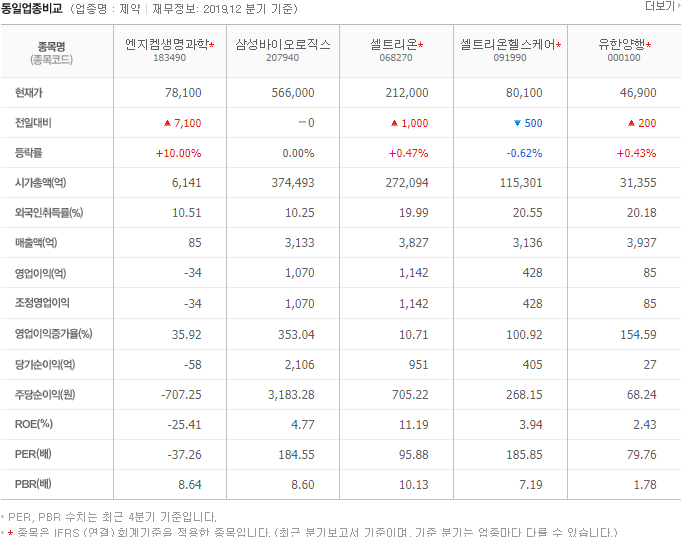Image resolution: width=682 pixels, height=537 pixels.
Task: Select the 외국인취득률(%) row label
Action: point(49,213)
